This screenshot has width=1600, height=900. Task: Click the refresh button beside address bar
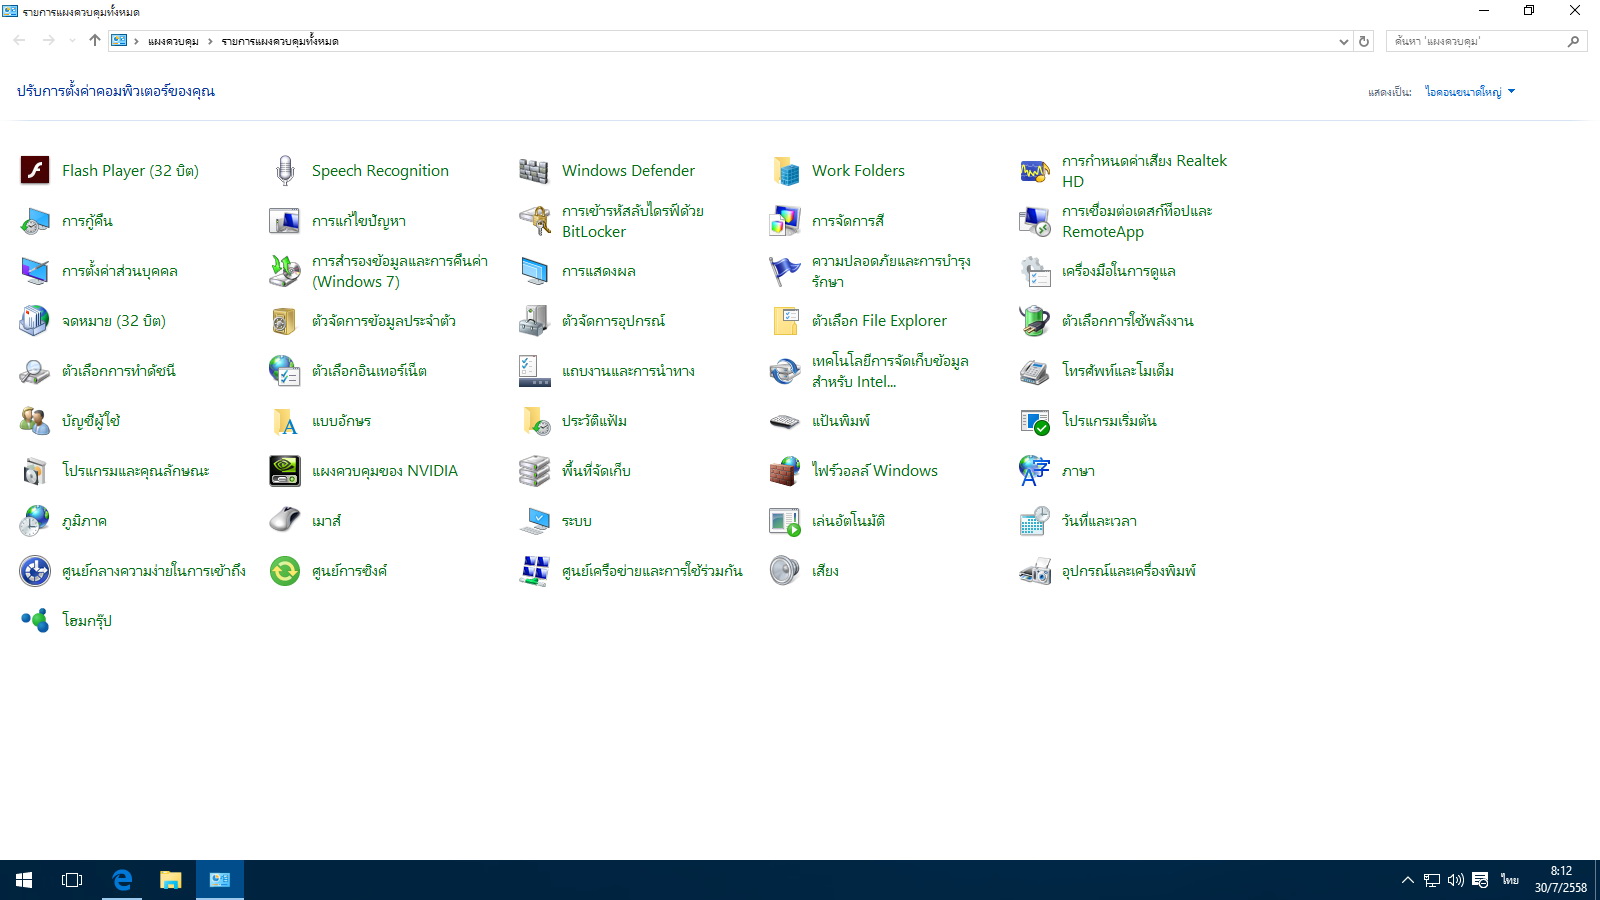tap(1363, 41)
